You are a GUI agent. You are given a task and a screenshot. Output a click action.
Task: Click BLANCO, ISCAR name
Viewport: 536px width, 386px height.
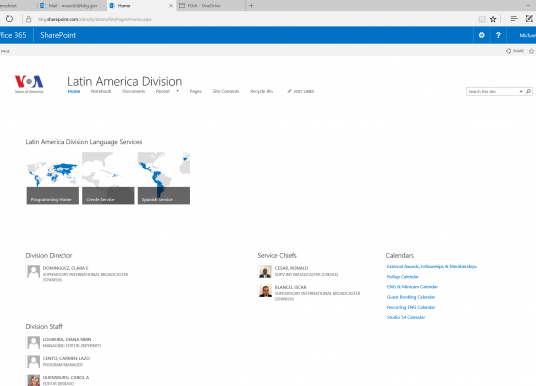pos(291,287)
